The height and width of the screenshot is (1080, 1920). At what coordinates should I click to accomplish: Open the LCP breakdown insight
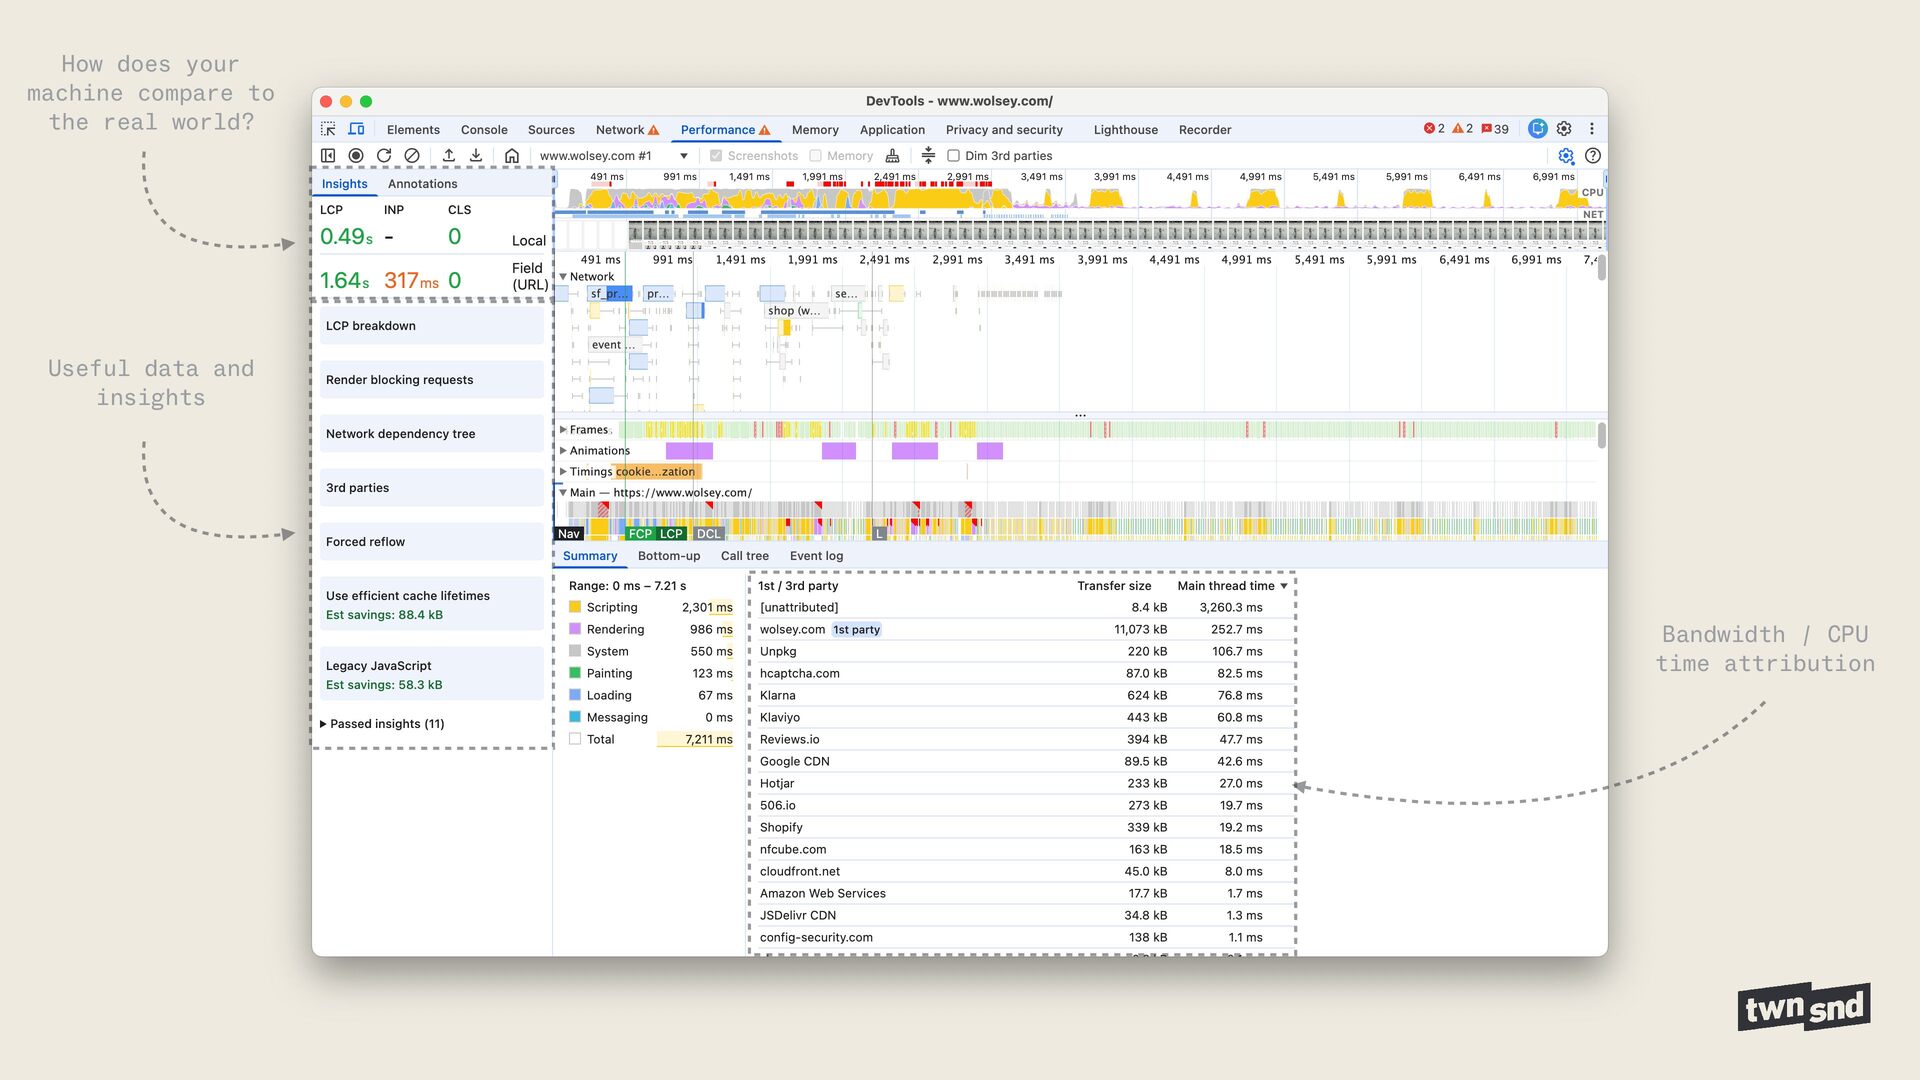pyautogui.click(x=431, y=326)
